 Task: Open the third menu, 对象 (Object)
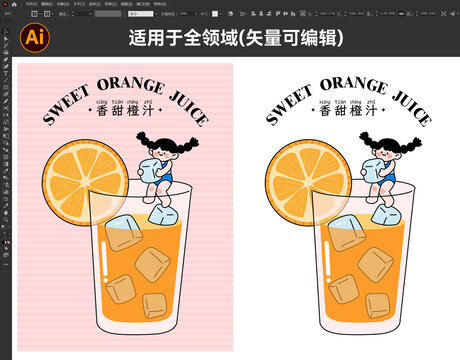pyautogui.click(x=63, y=4)
